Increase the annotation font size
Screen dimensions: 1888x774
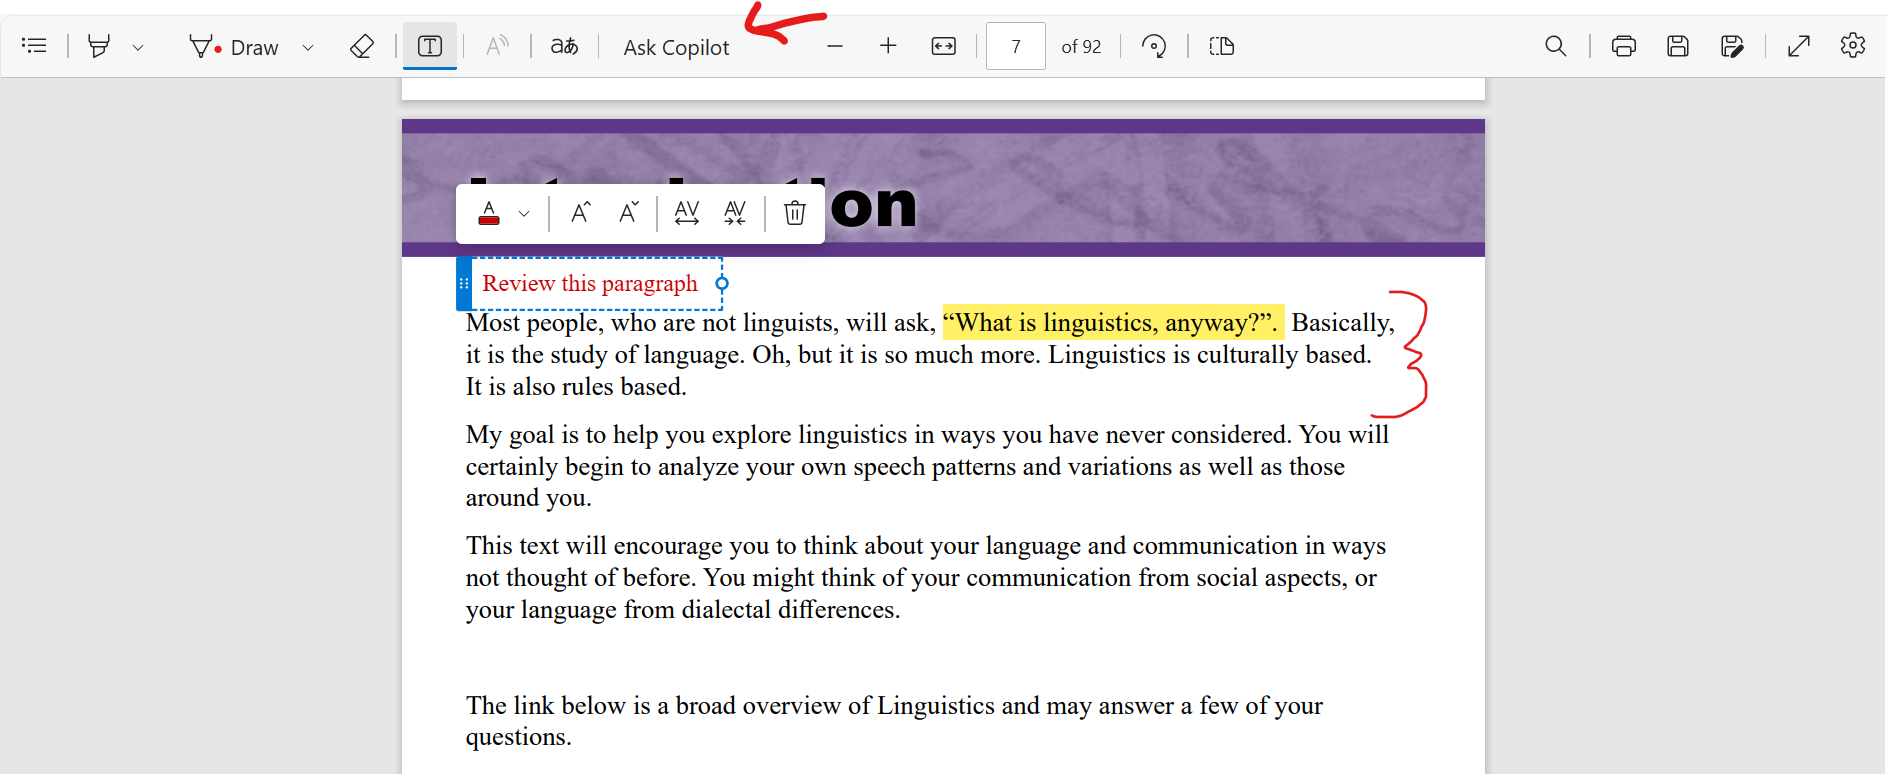pyautogui.click(x=580, y=213)
